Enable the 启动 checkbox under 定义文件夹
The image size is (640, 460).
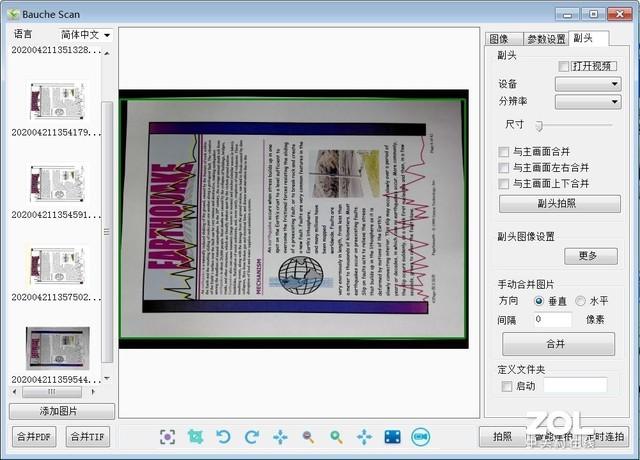tap(507, 386)
